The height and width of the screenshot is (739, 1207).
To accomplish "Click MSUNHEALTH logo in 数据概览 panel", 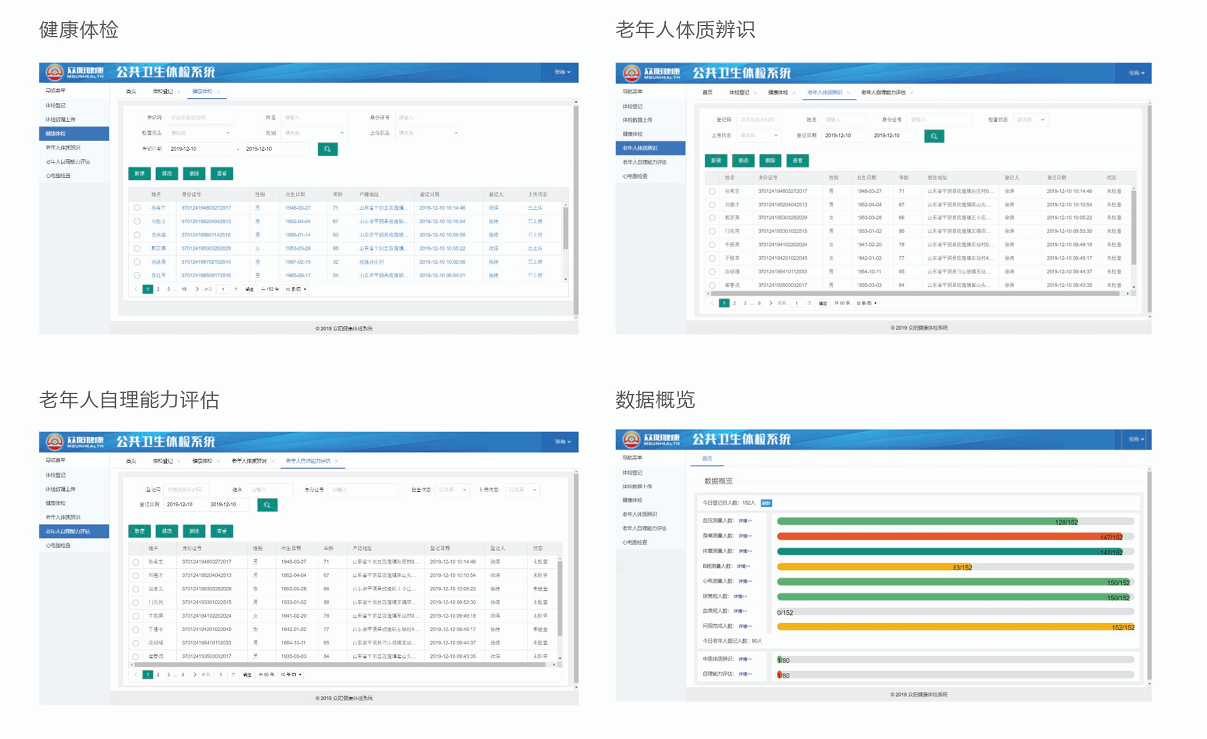I will coord(652,440).
